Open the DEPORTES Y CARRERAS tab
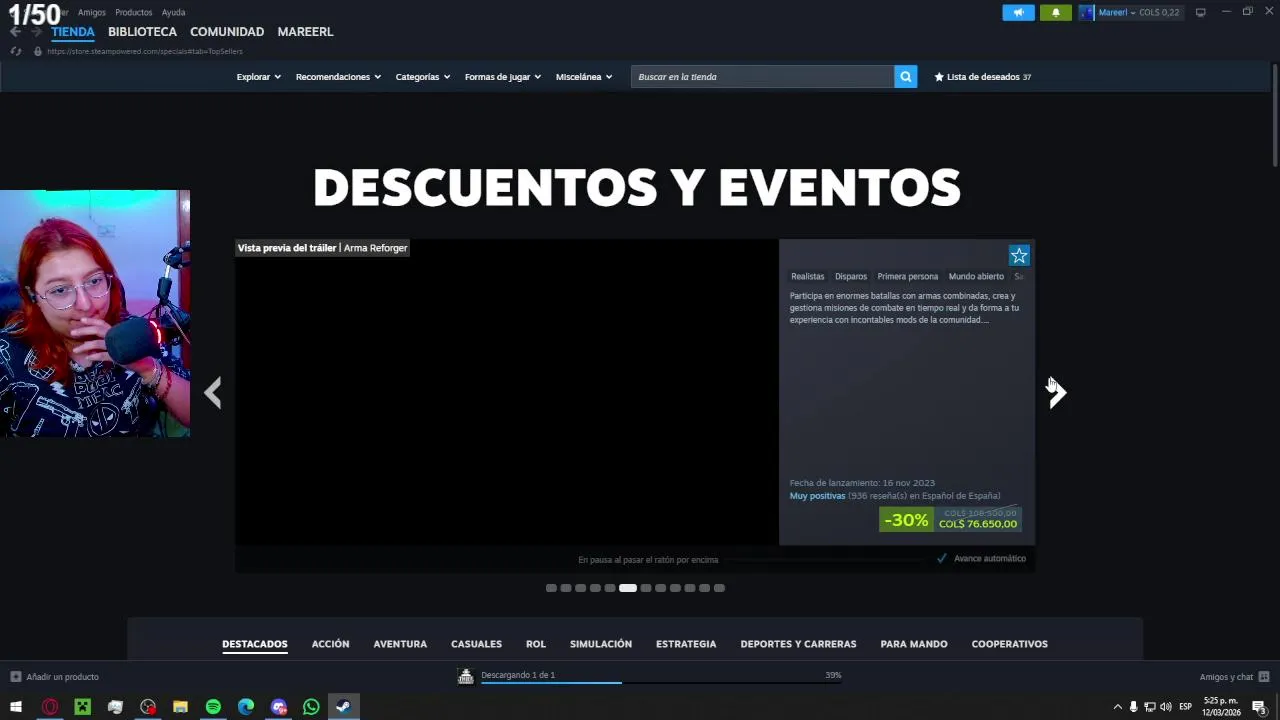1280x720 pixels. [798, 644]
